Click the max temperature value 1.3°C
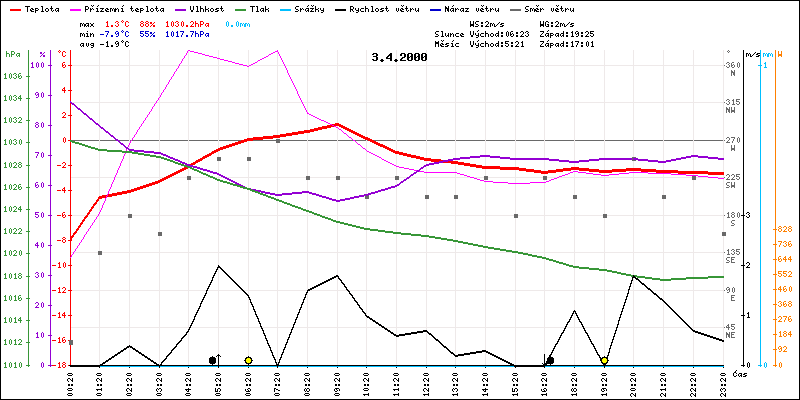Image resolution: width=800 pixels, height=400 pixels. pyautogui.click(x=118, y=22)
